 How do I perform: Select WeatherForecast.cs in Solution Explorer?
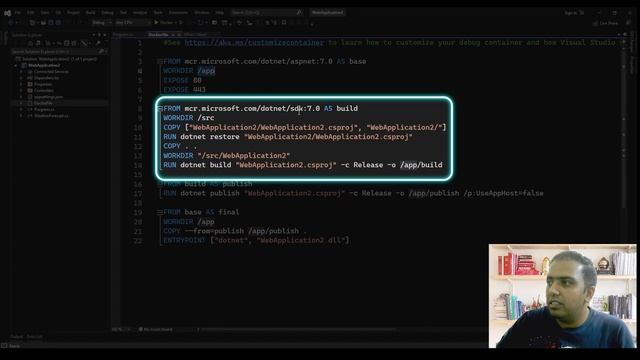(x=51, y=116)
